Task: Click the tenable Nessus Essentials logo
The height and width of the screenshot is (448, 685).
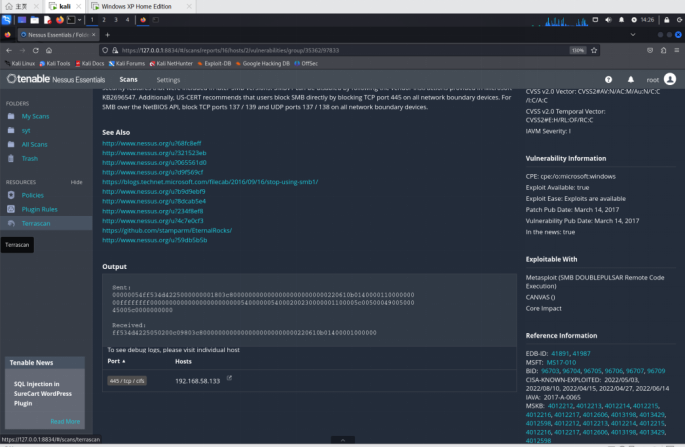Action: 56,79
